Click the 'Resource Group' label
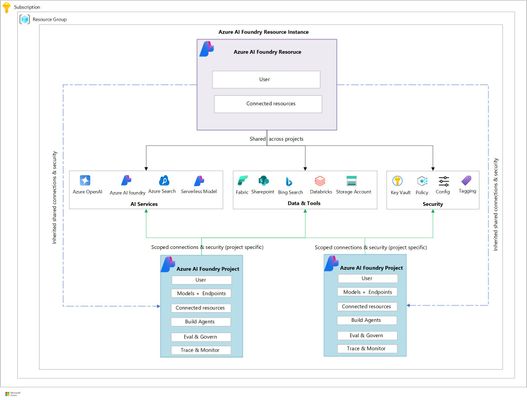This screenshot has width=527, height=400. 49,19
